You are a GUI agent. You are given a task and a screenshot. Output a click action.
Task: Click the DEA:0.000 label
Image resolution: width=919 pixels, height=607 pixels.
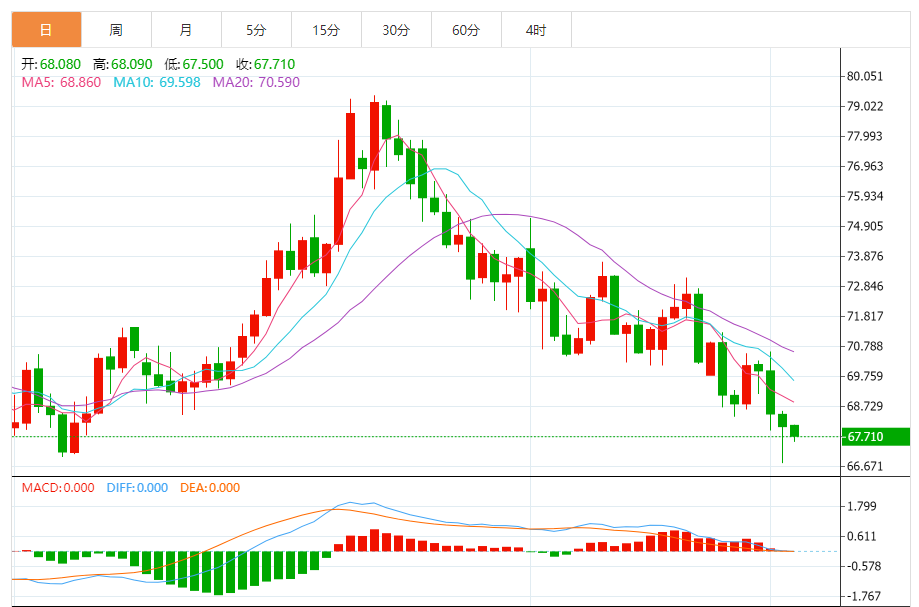pos(210,487)
